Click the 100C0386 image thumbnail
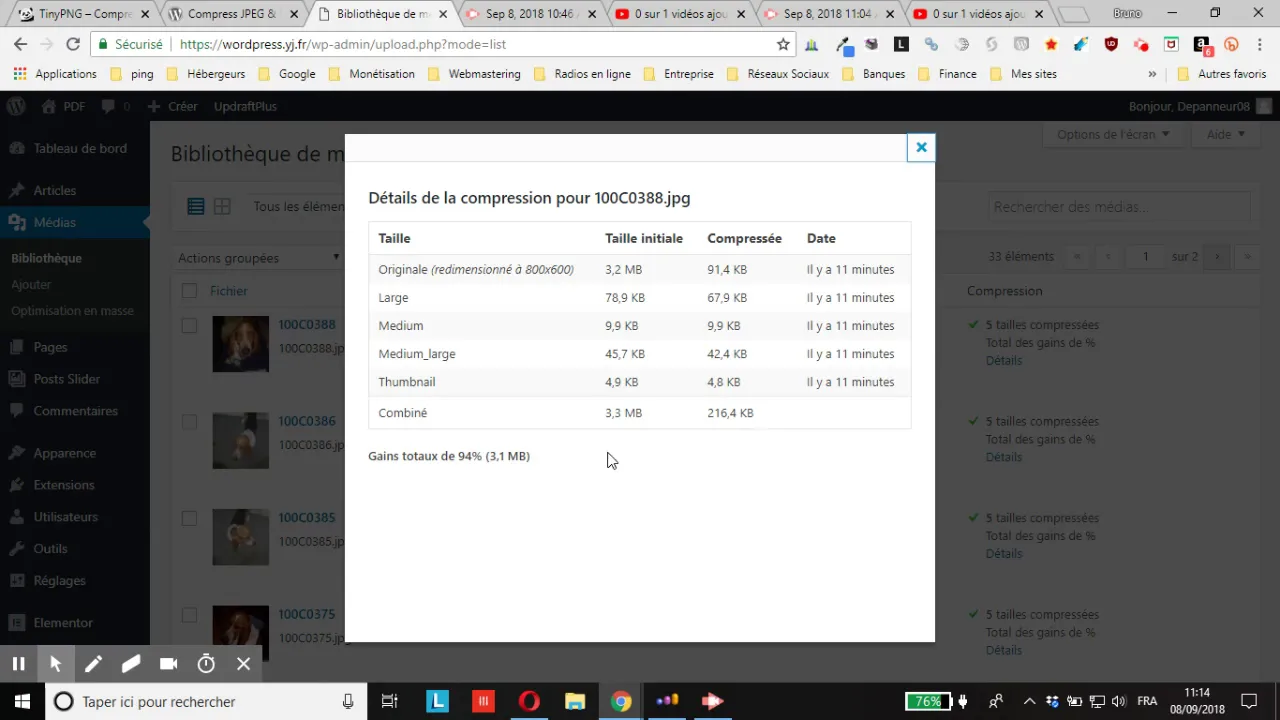 240,441
